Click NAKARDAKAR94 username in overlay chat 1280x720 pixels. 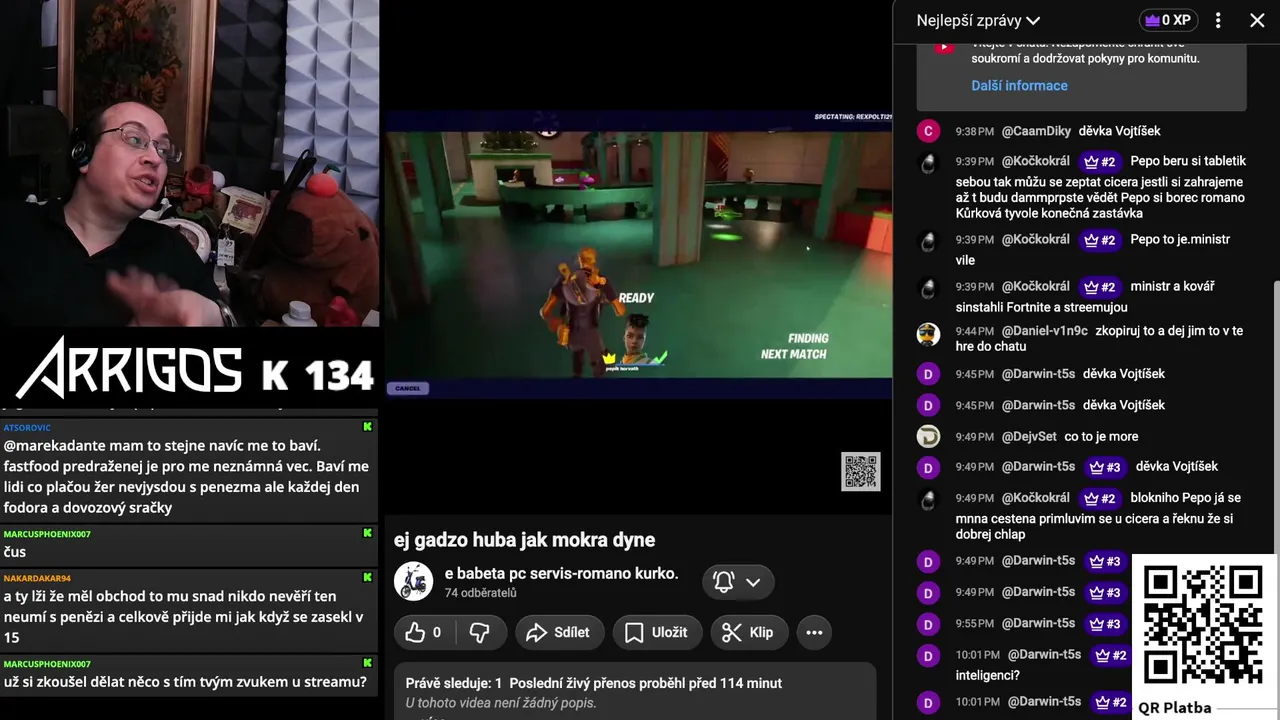[37, 578]
